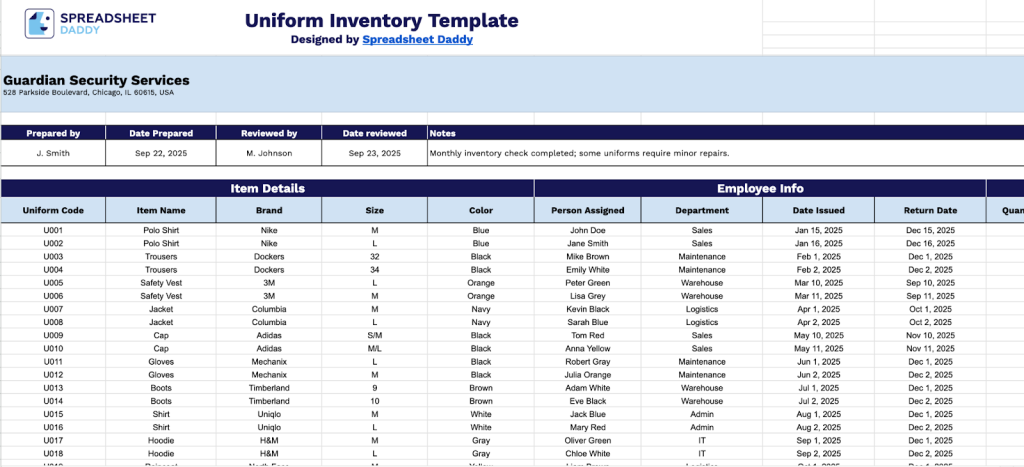
Task: Click the Spreadsheet Daddy logo icon
Action: [39, 24]
